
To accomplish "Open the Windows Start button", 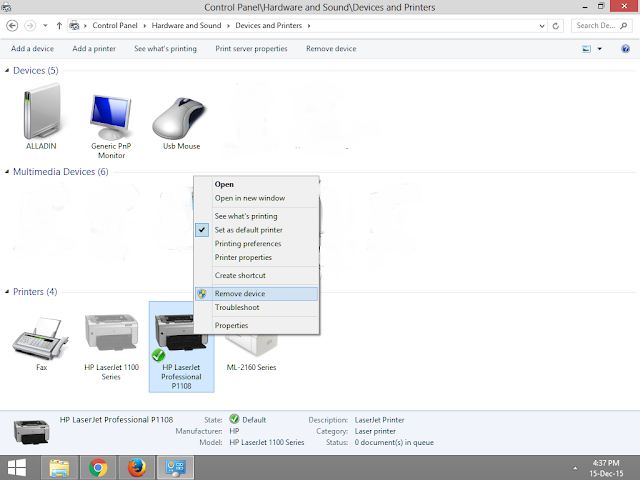I will pyautogui.click(x=17, y=467).
